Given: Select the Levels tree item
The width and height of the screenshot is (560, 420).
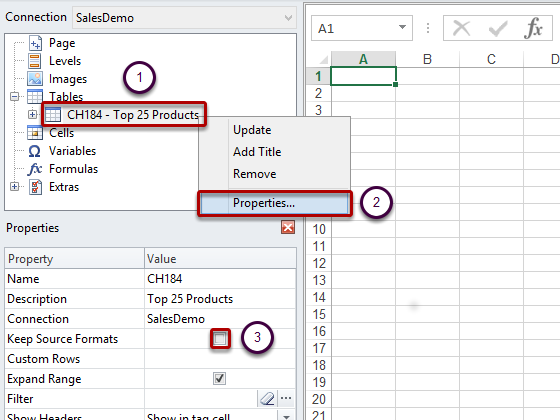Looking at the screenshot, I should coord(65,61).
